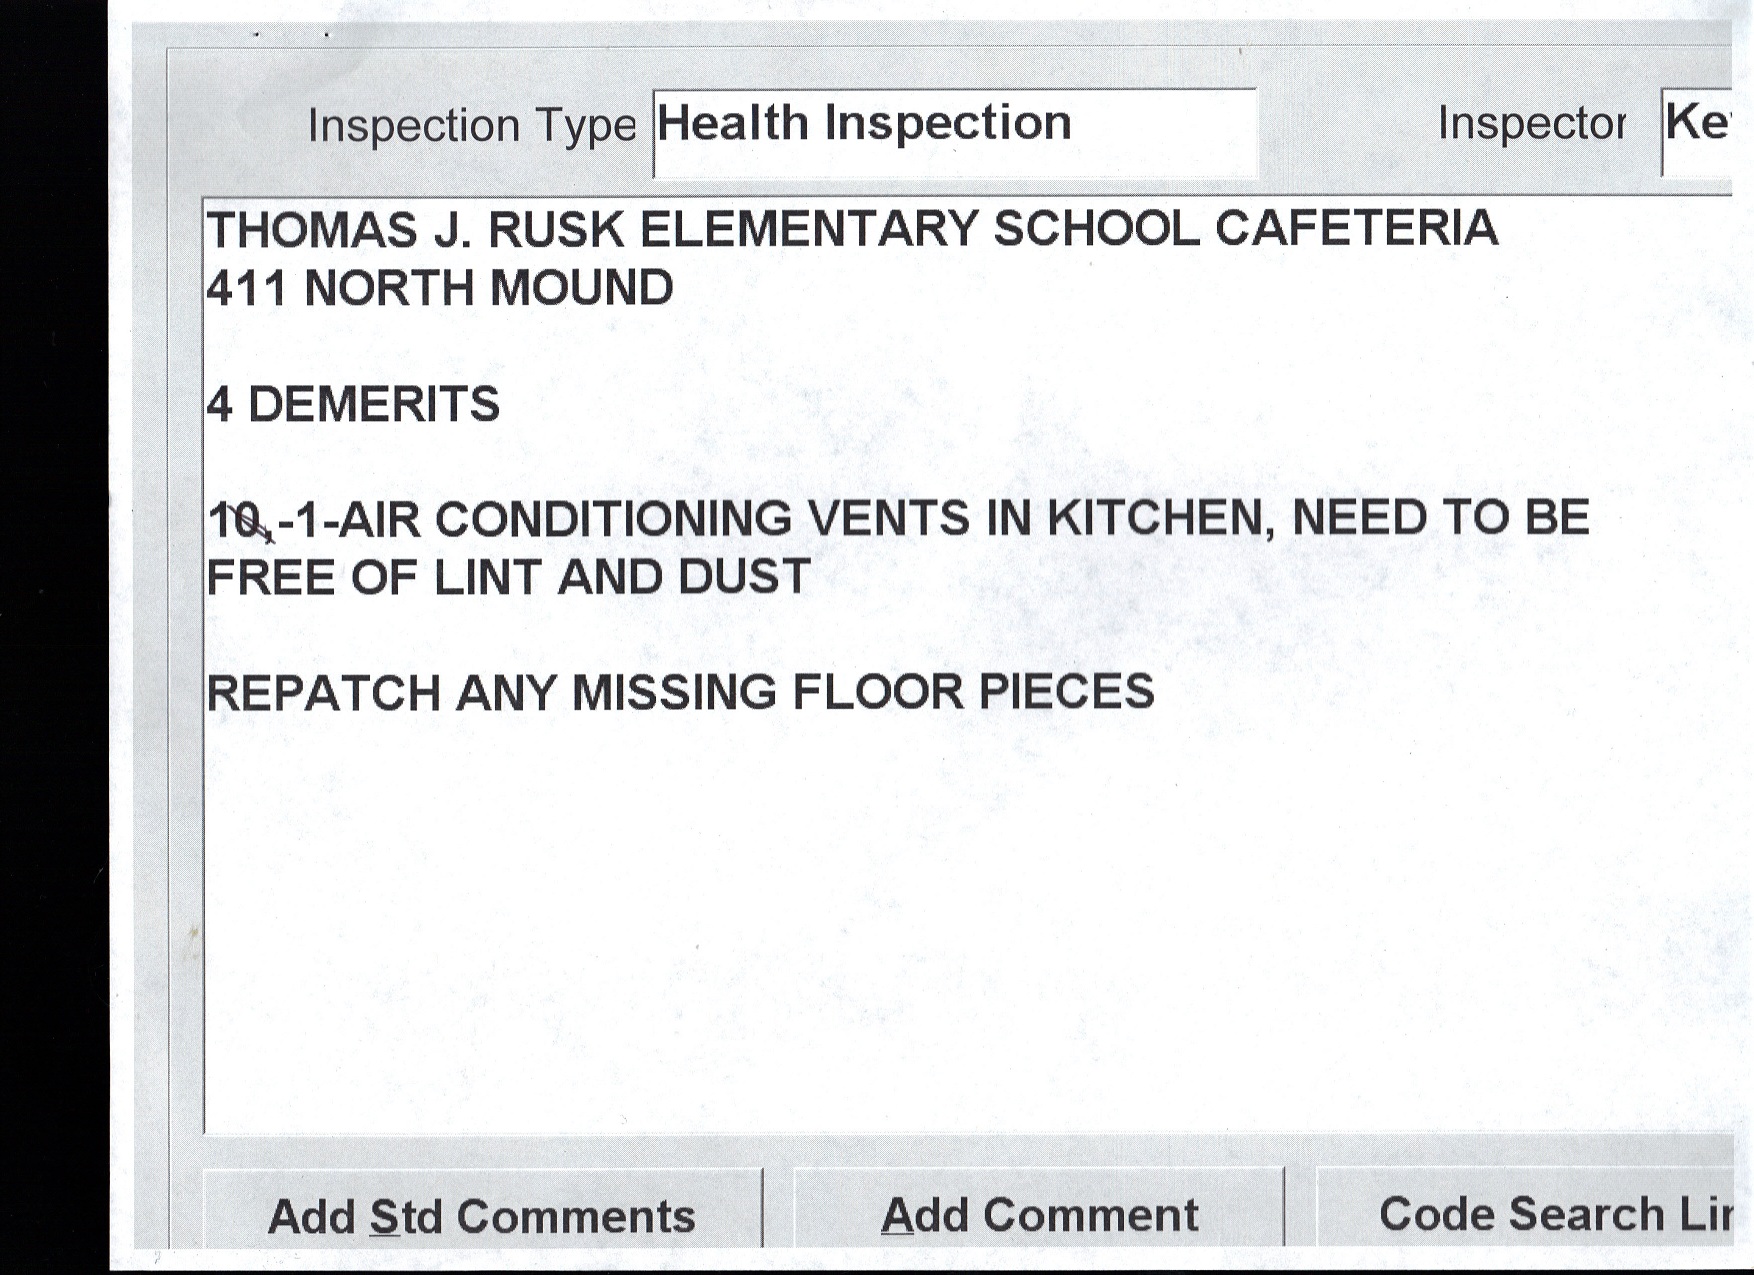Click the Inspector label text
The width and height of the screenshot is (1754, 1275).
[1531, 124]
